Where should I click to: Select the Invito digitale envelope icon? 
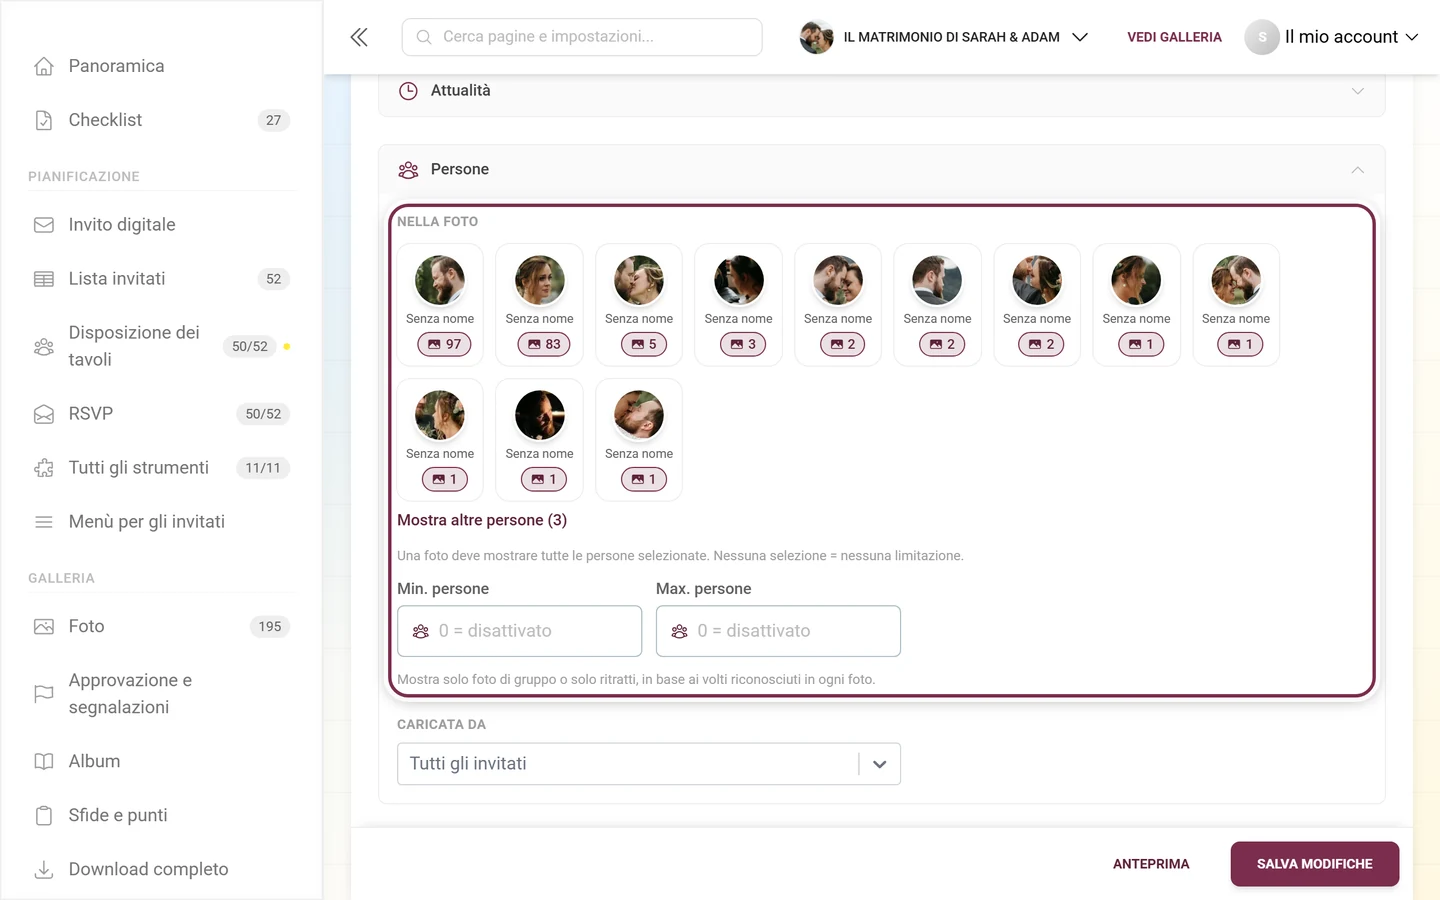44,225
